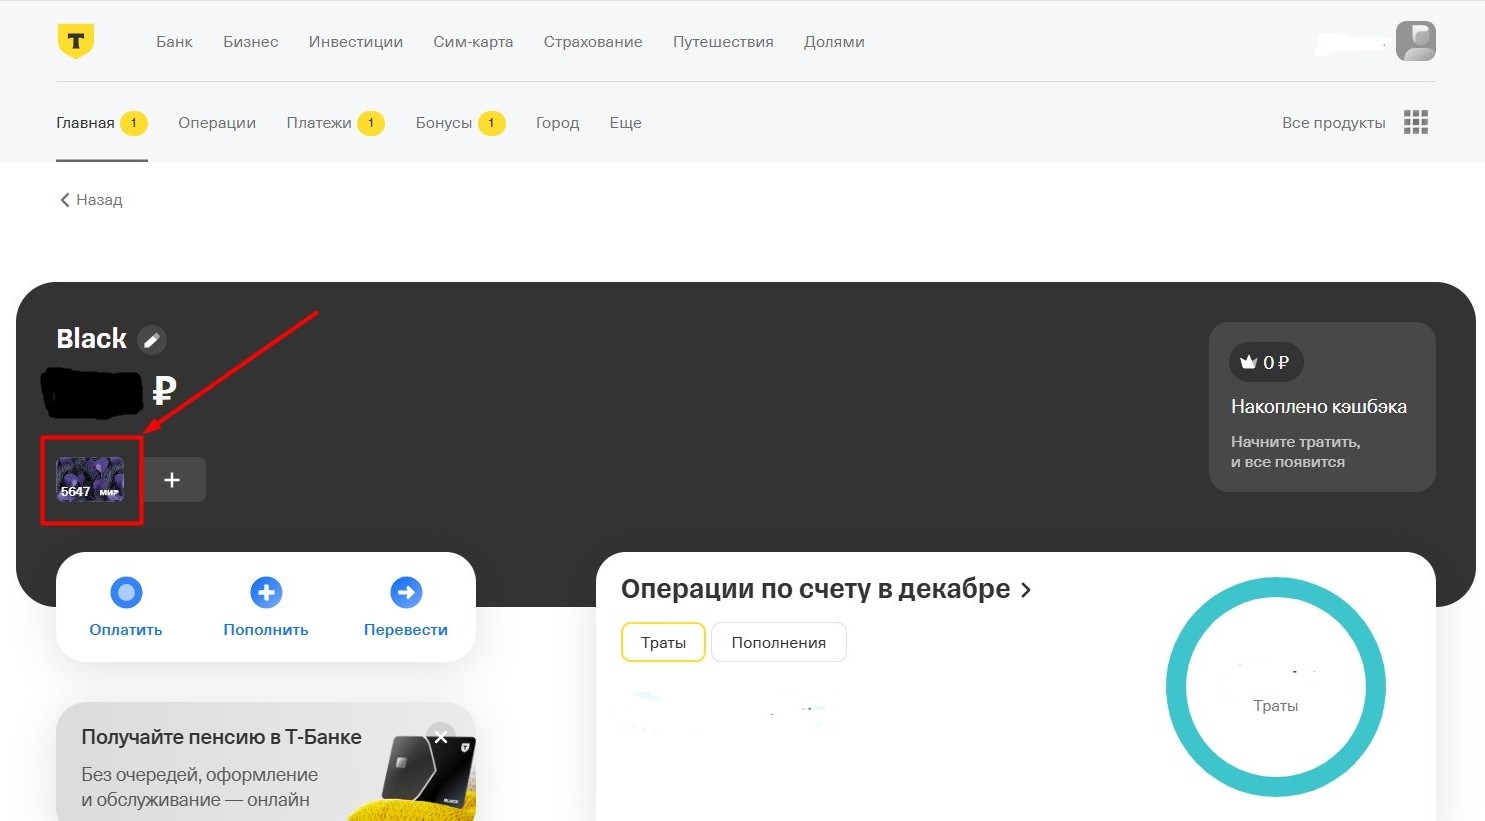Image resolution: width=1485 pixels, height=821 pixels.
Task: Open the all products grid icon
Action: [1415, 122]
